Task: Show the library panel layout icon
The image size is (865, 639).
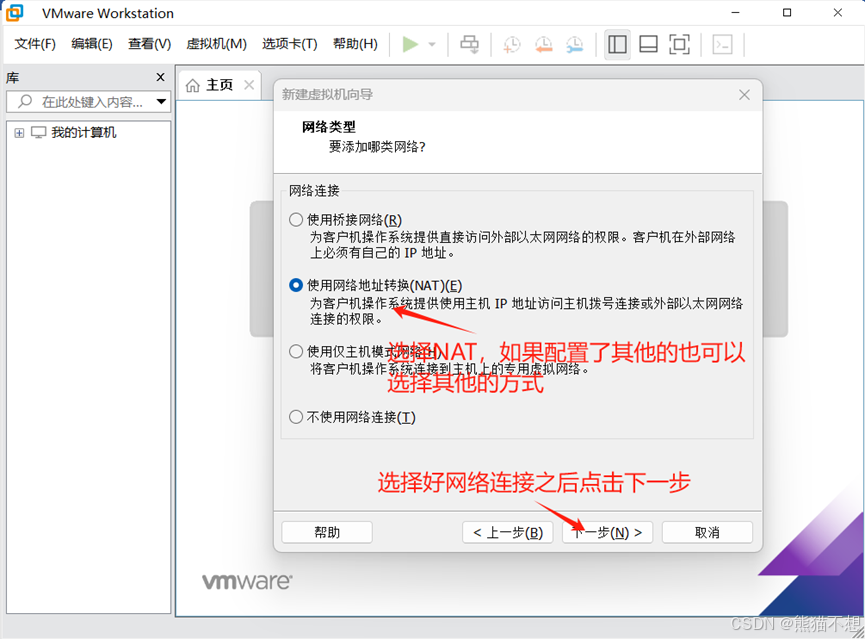Action: pos(616,44)
